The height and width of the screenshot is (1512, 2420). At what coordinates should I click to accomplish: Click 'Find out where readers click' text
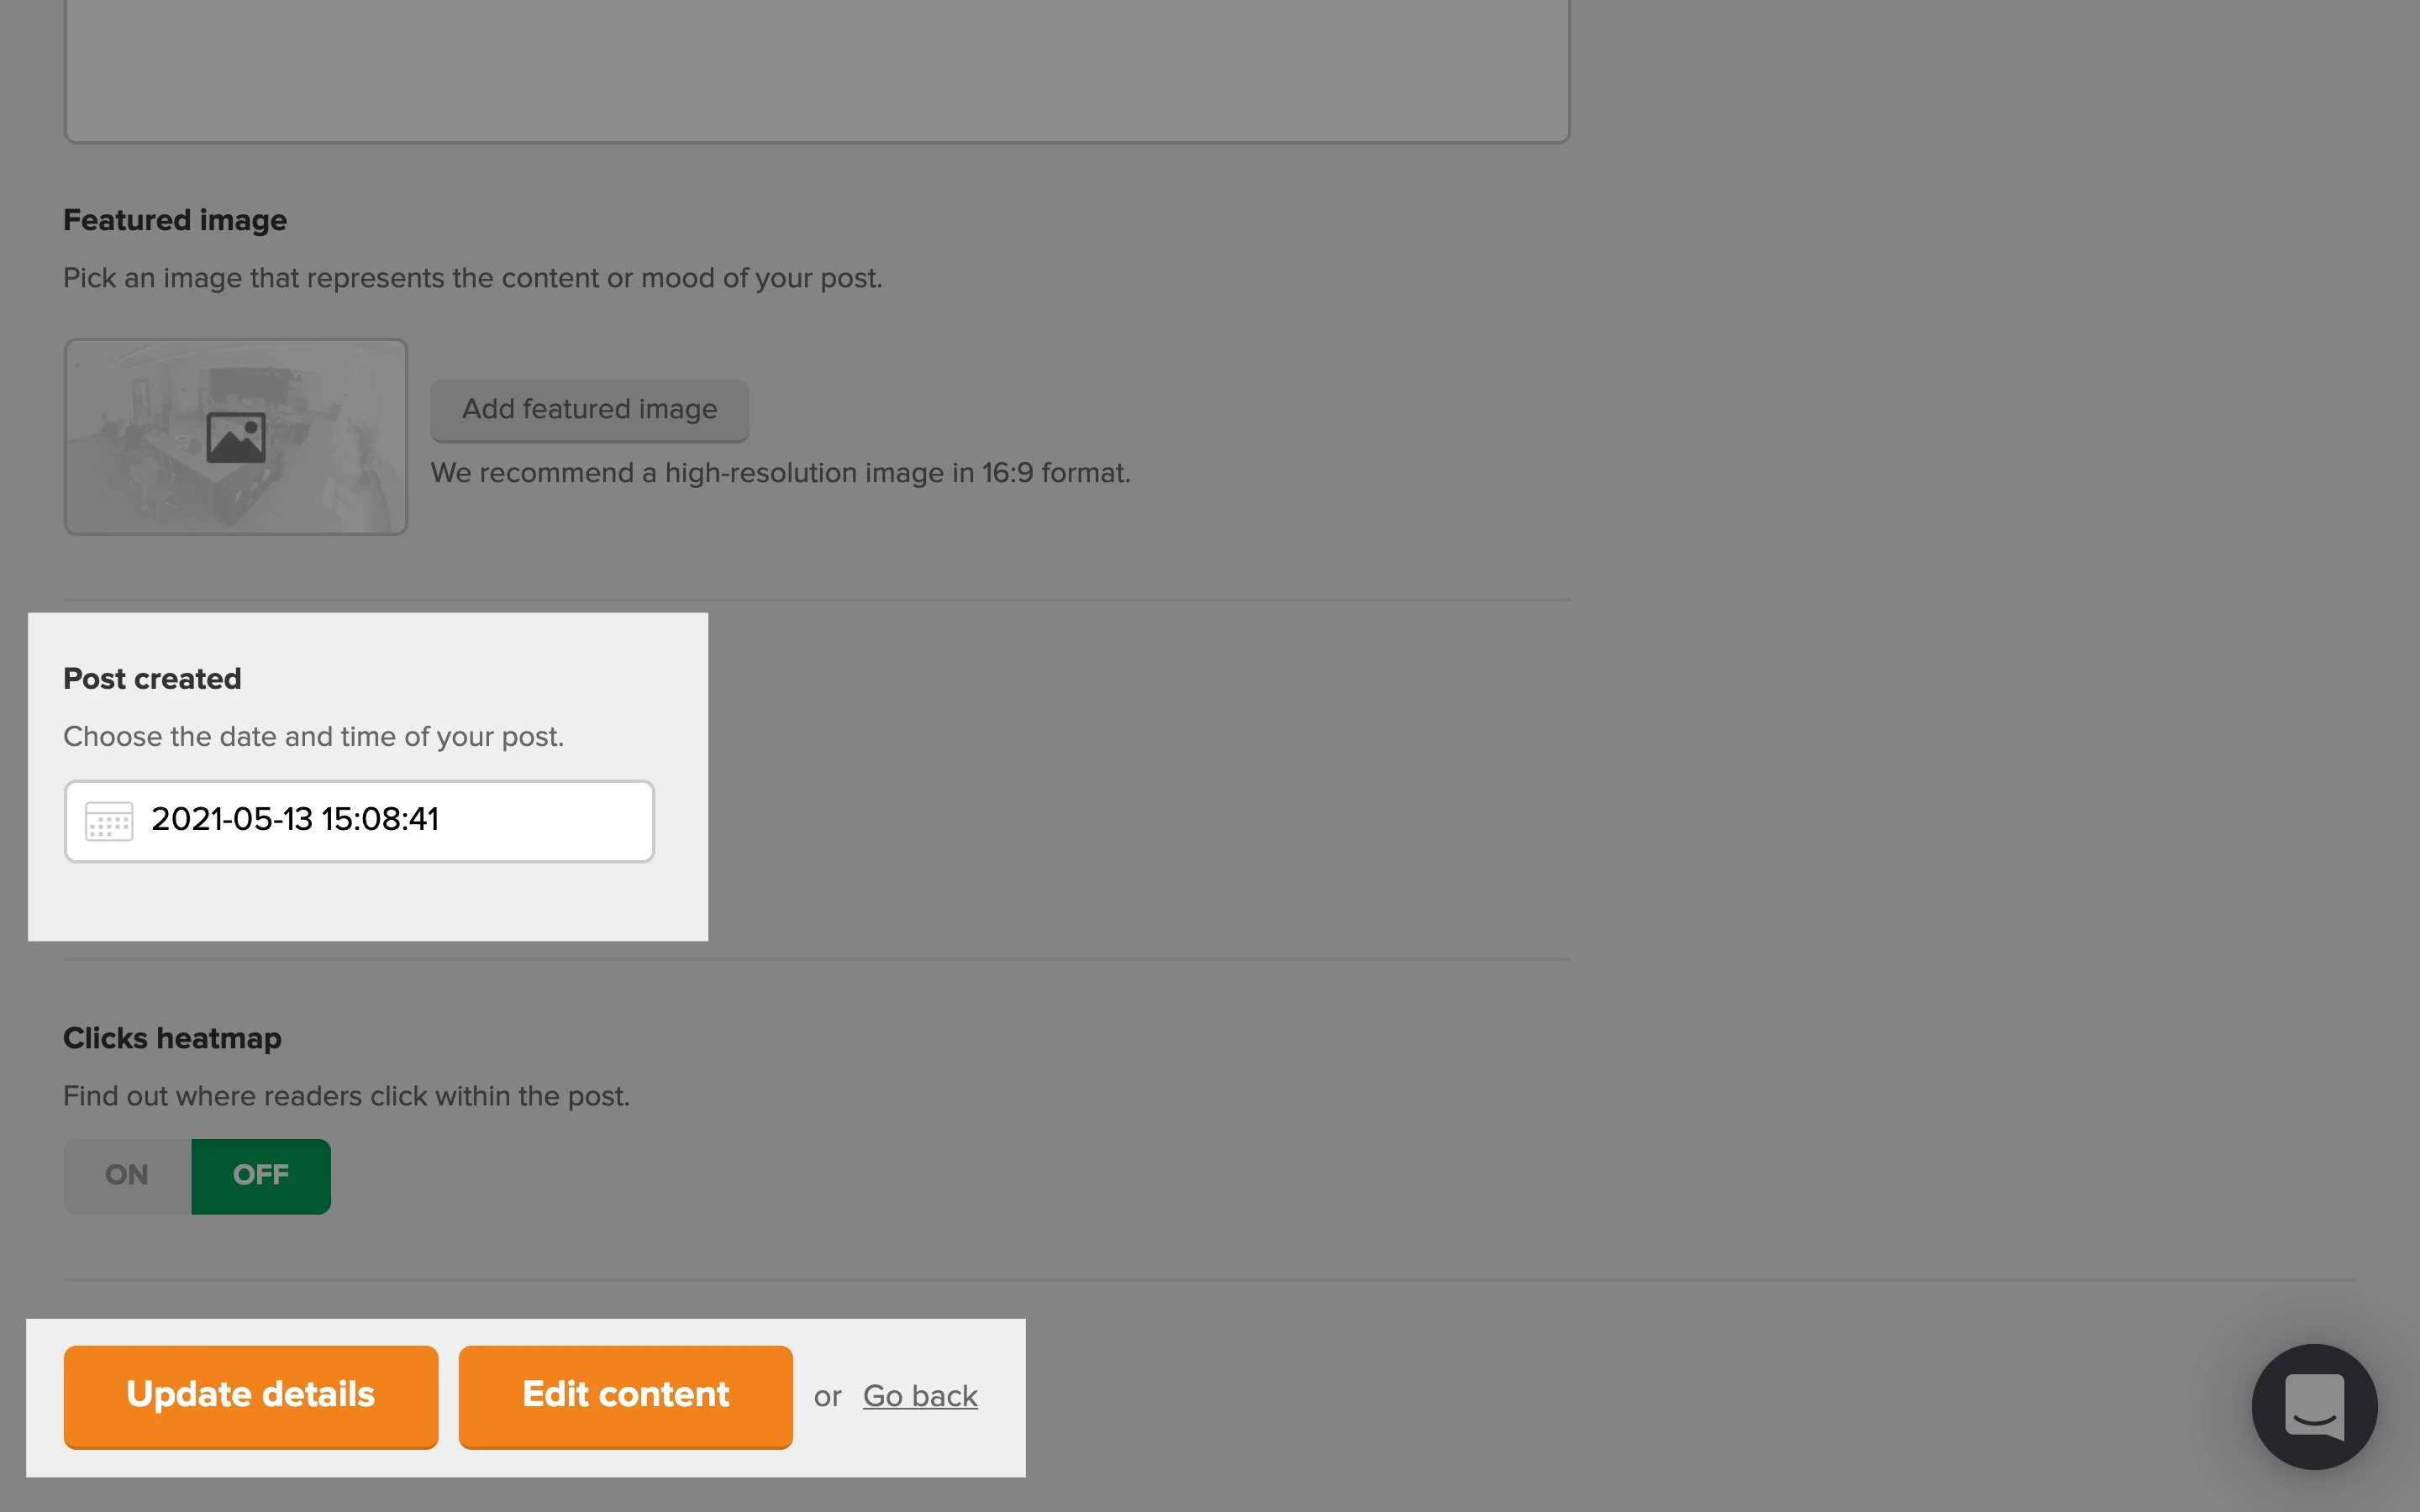point(346,1096)
